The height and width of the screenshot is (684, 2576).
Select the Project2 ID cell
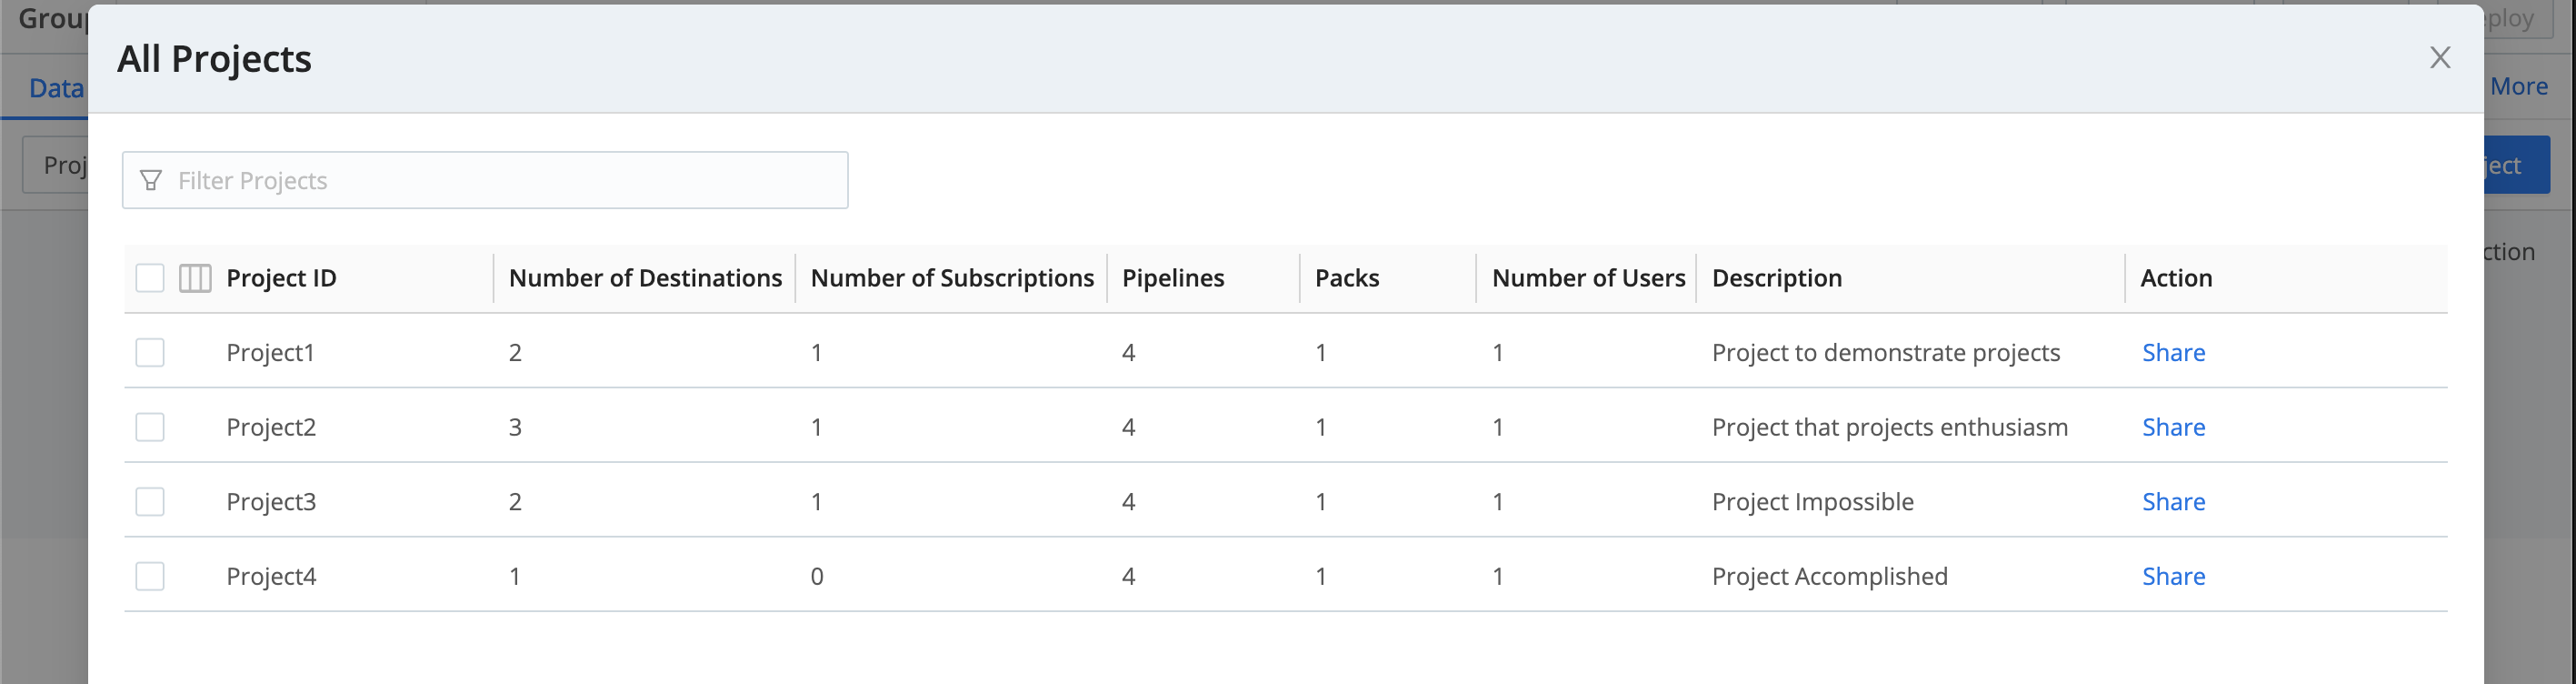(271, 427)
